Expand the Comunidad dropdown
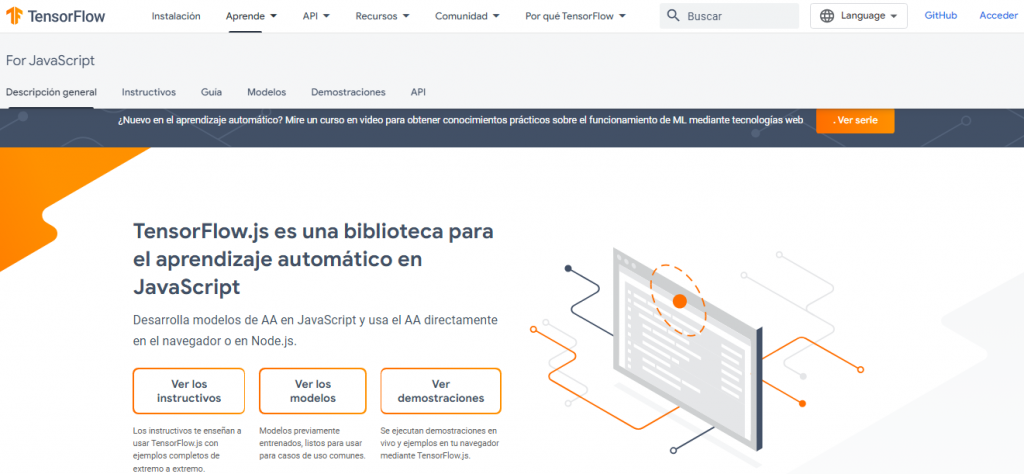This screenshot has width=1024, height=474. point(468,16)
